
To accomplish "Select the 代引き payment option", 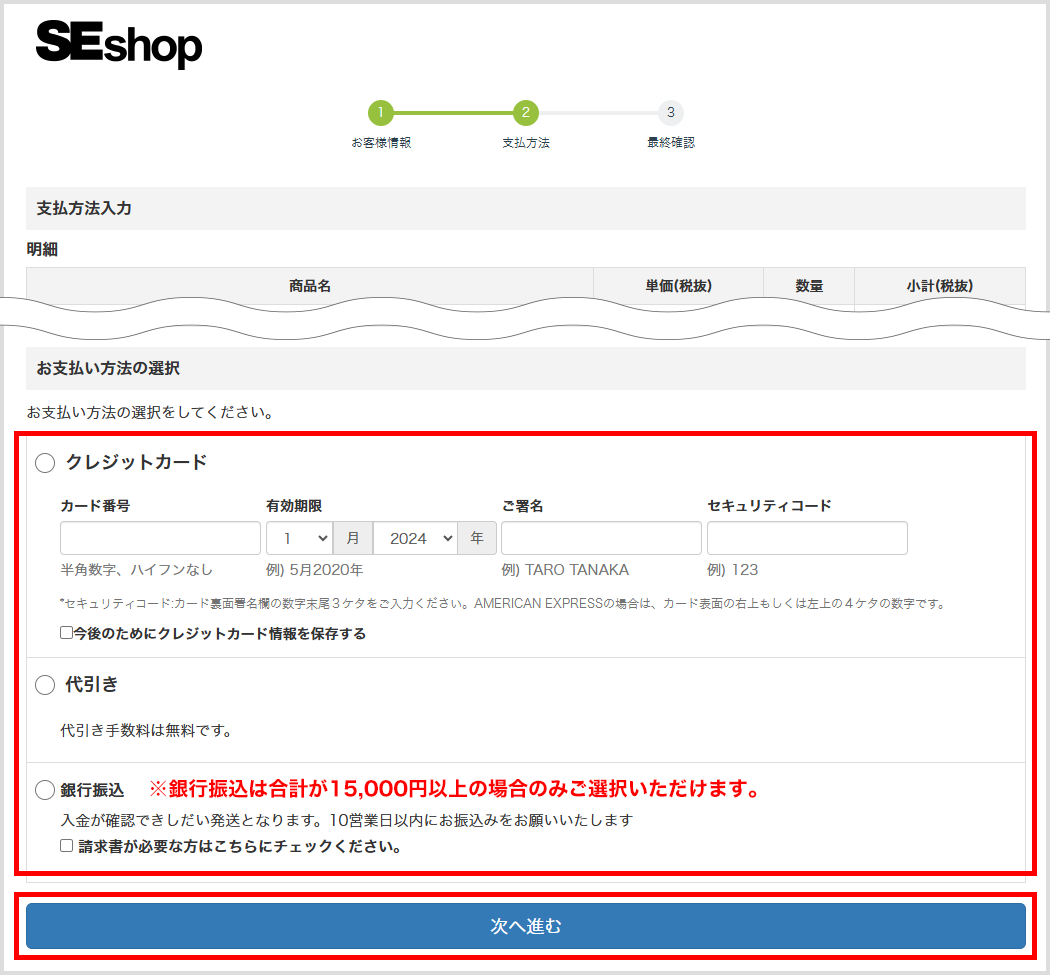I will point(44,685).
